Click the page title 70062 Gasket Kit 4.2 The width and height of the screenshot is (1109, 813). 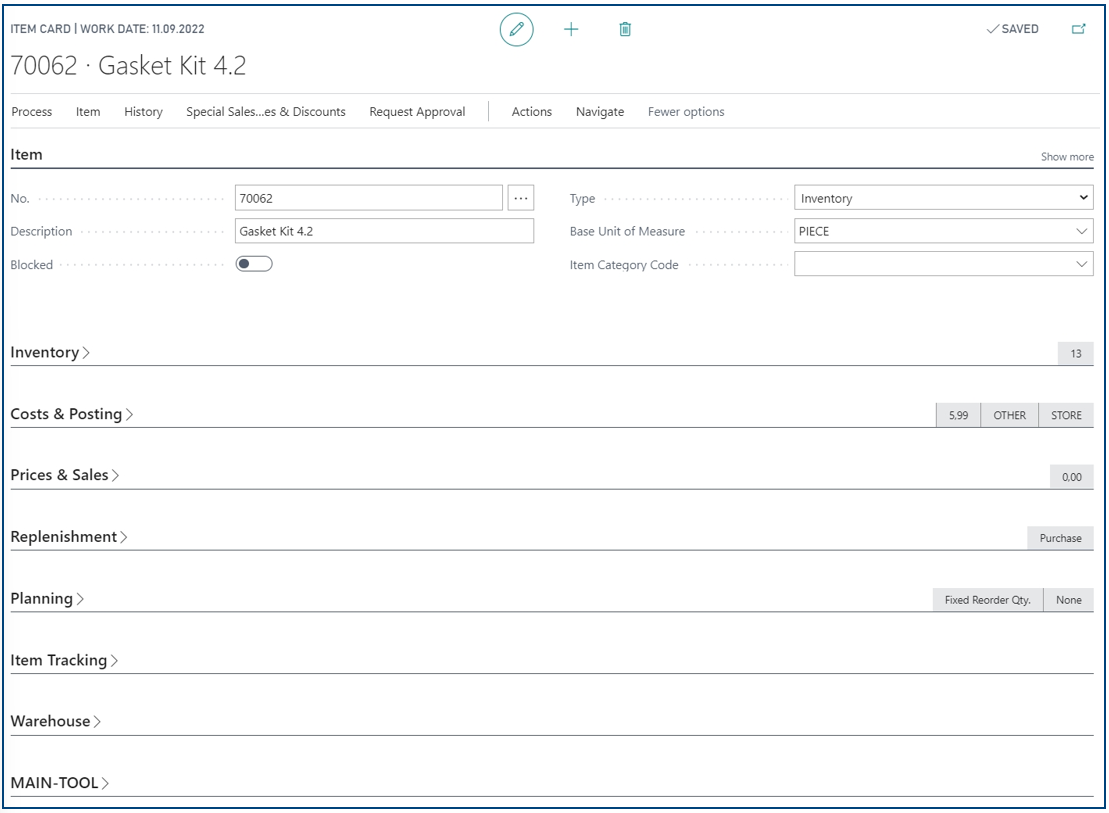(128, 65)
